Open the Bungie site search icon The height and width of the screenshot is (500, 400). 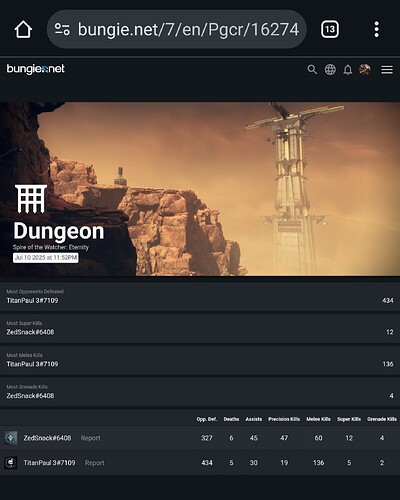[312, 70]
